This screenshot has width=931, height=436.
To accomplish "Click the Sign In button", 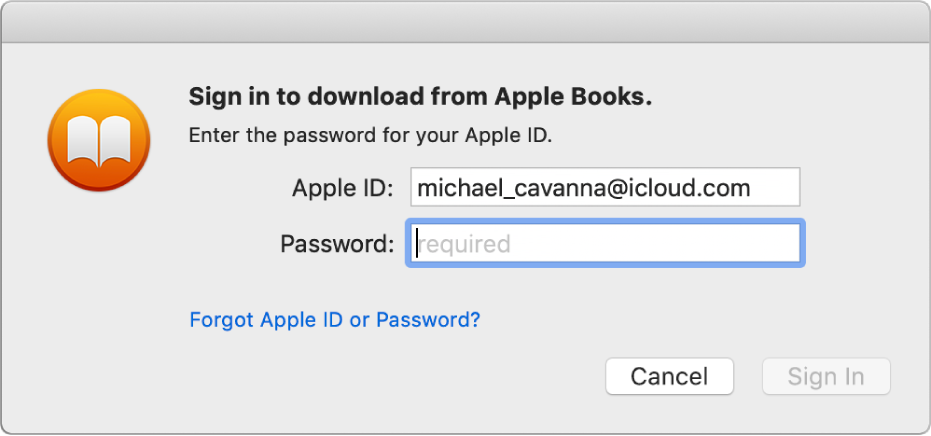I will (825, 376).
